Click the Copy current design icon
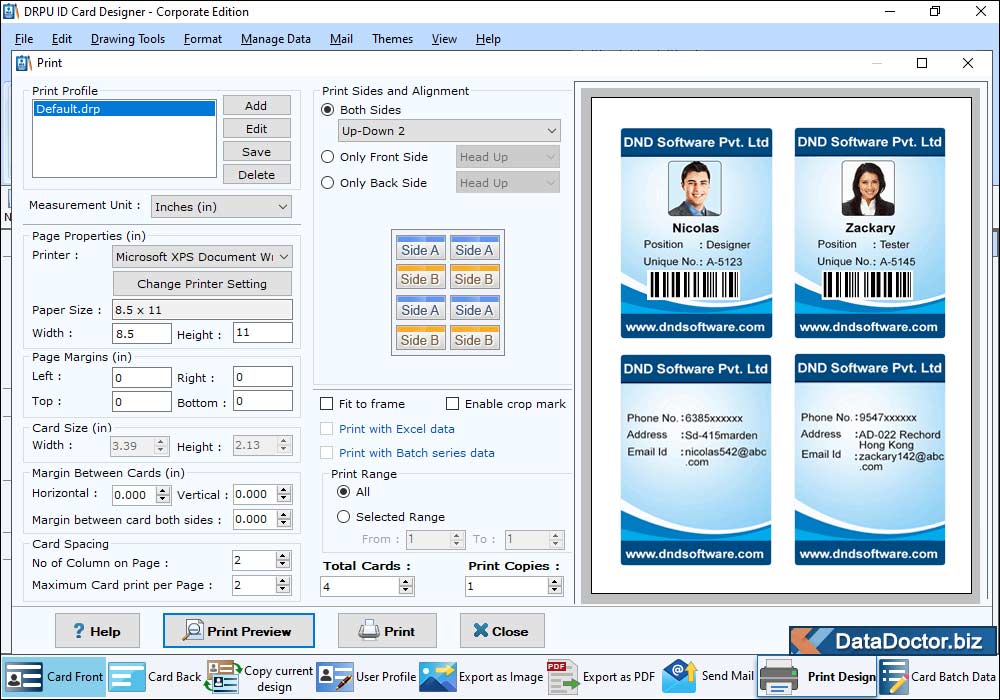 point(223,676)
